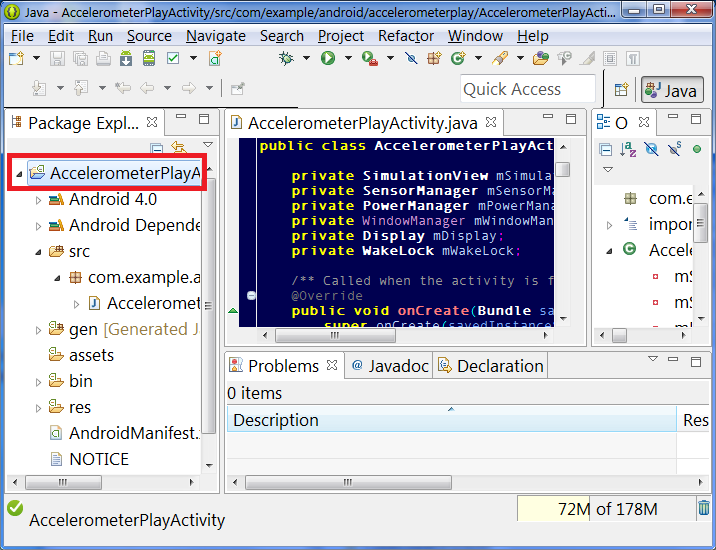Screen dimensions: 716x550
Task: Expand imports node in Outline
Action: (609, 225)
